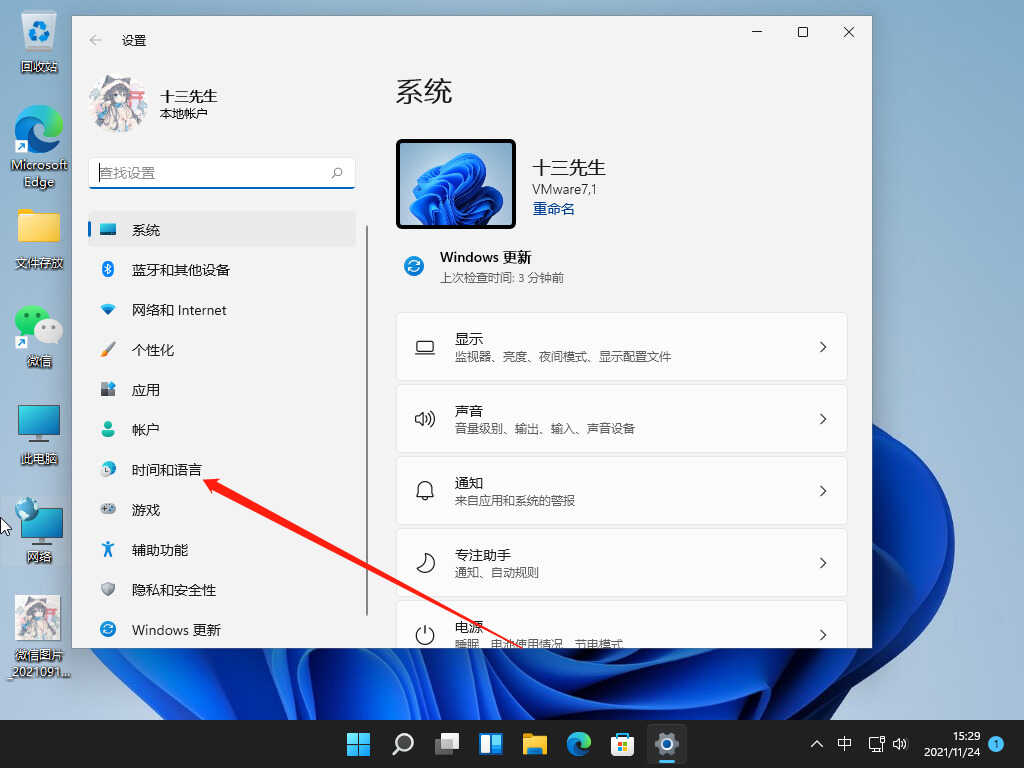
Task: Show hidden tray icons chevron
Action: (816, 744)
